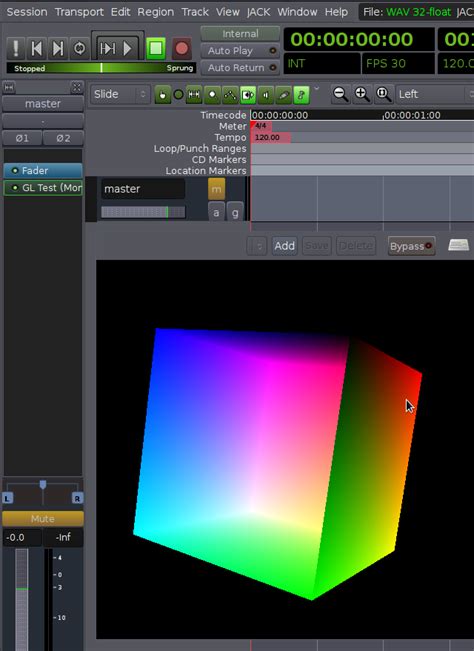Open the Slide edit mode dropdown
474x651 pixels.
point(120,94)
